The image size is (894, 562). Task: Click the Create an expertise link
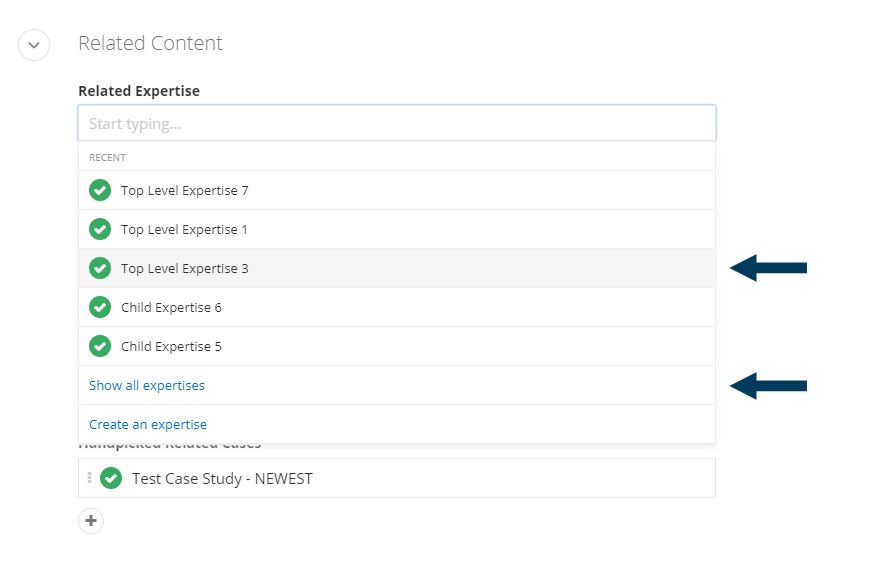click(x=148, y=424)
